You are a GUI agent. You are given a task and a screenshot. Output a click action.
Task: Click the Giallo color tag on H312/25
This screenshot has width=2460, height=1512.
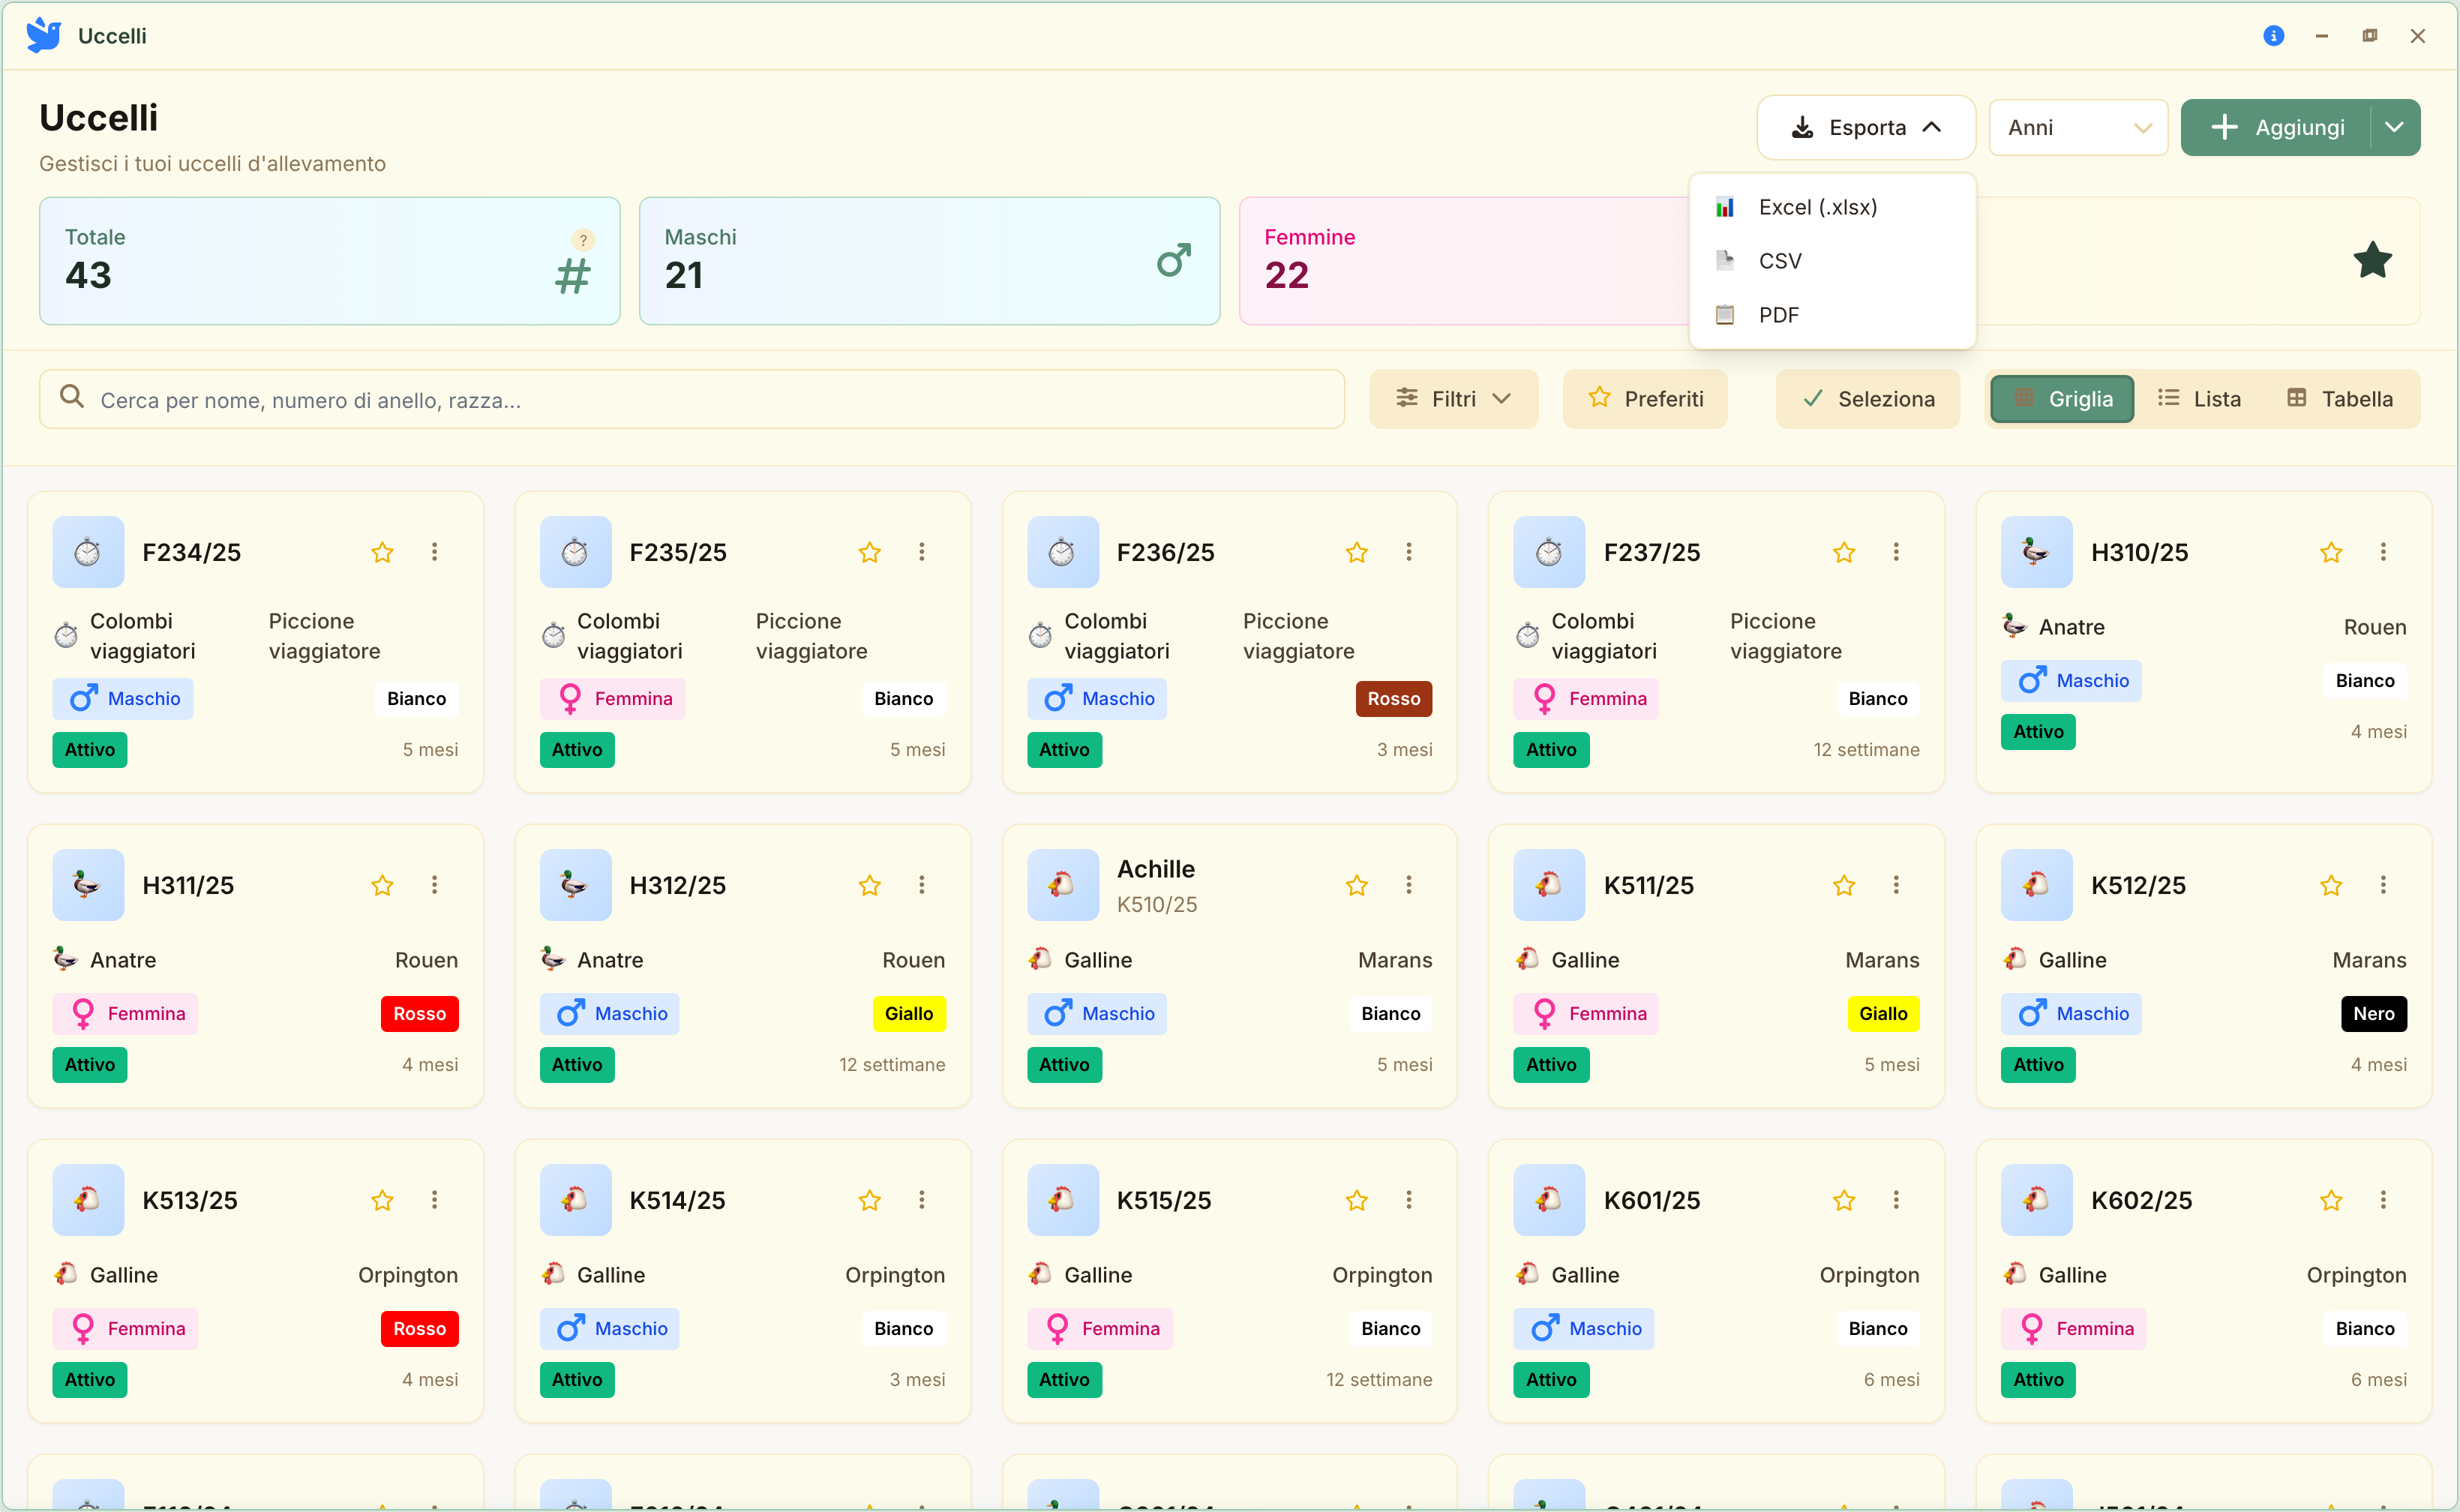[x=908, y=1014]
